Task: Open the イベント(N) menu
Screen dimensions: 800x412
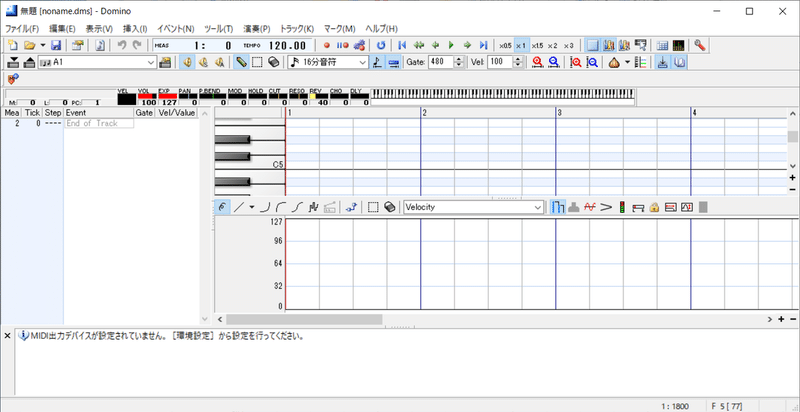Action: pos(176,29)
